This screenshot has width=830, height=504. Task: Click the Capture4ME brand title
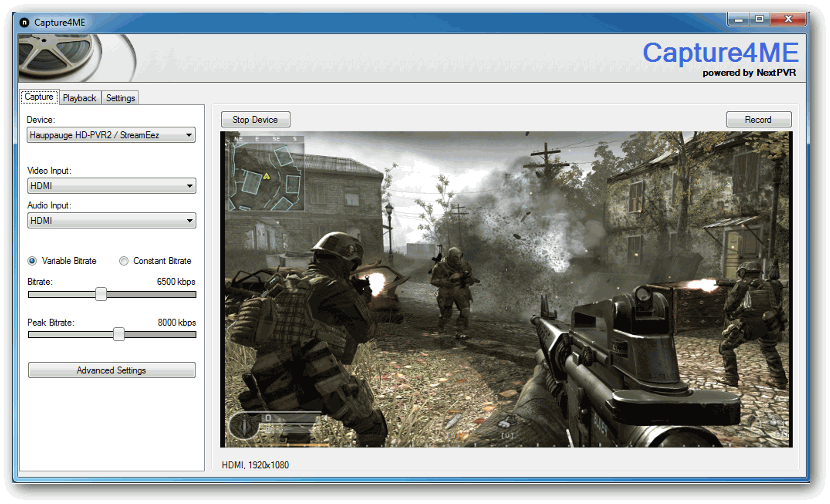(x=720, y=53)
